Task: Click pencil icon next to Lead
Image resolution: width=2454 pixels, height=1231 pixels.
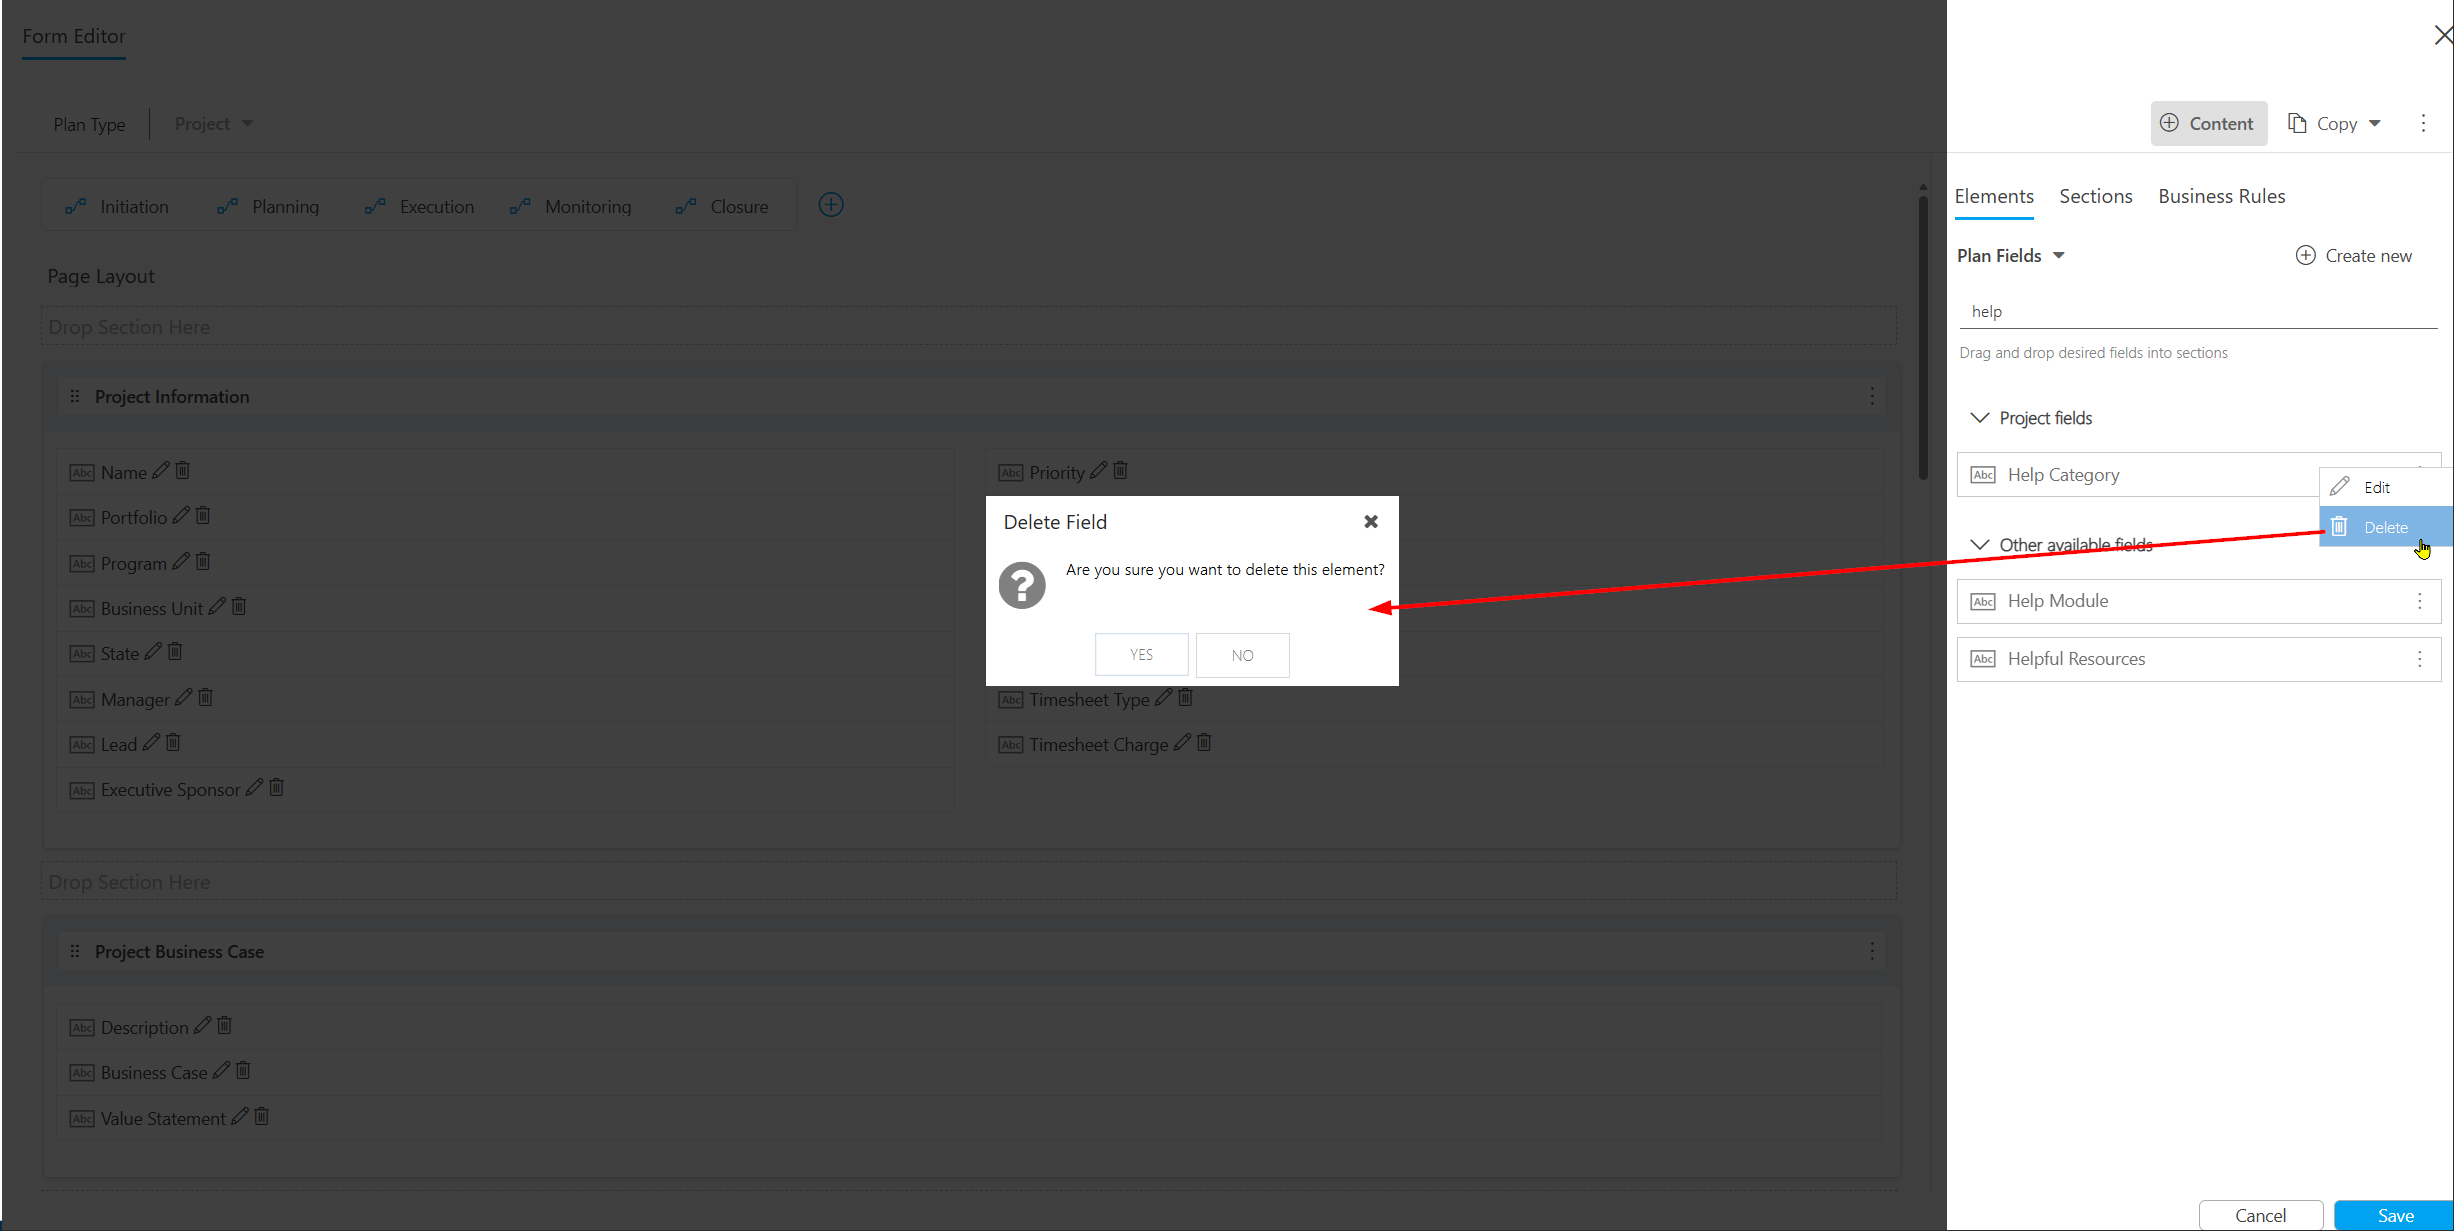Action: pyautogui.click(x=151, y=743)
